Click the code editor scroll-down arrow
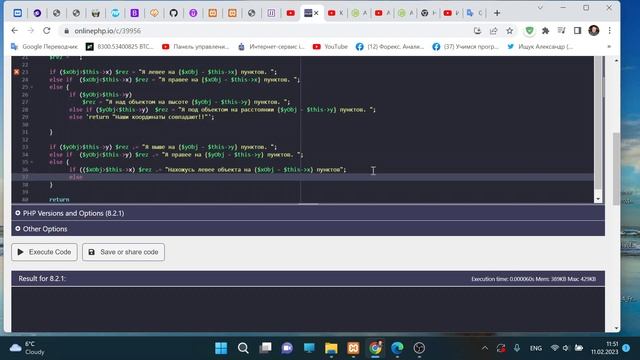This screenshot has width=640, height=360. pyautogui.click(x=598, y=199)
